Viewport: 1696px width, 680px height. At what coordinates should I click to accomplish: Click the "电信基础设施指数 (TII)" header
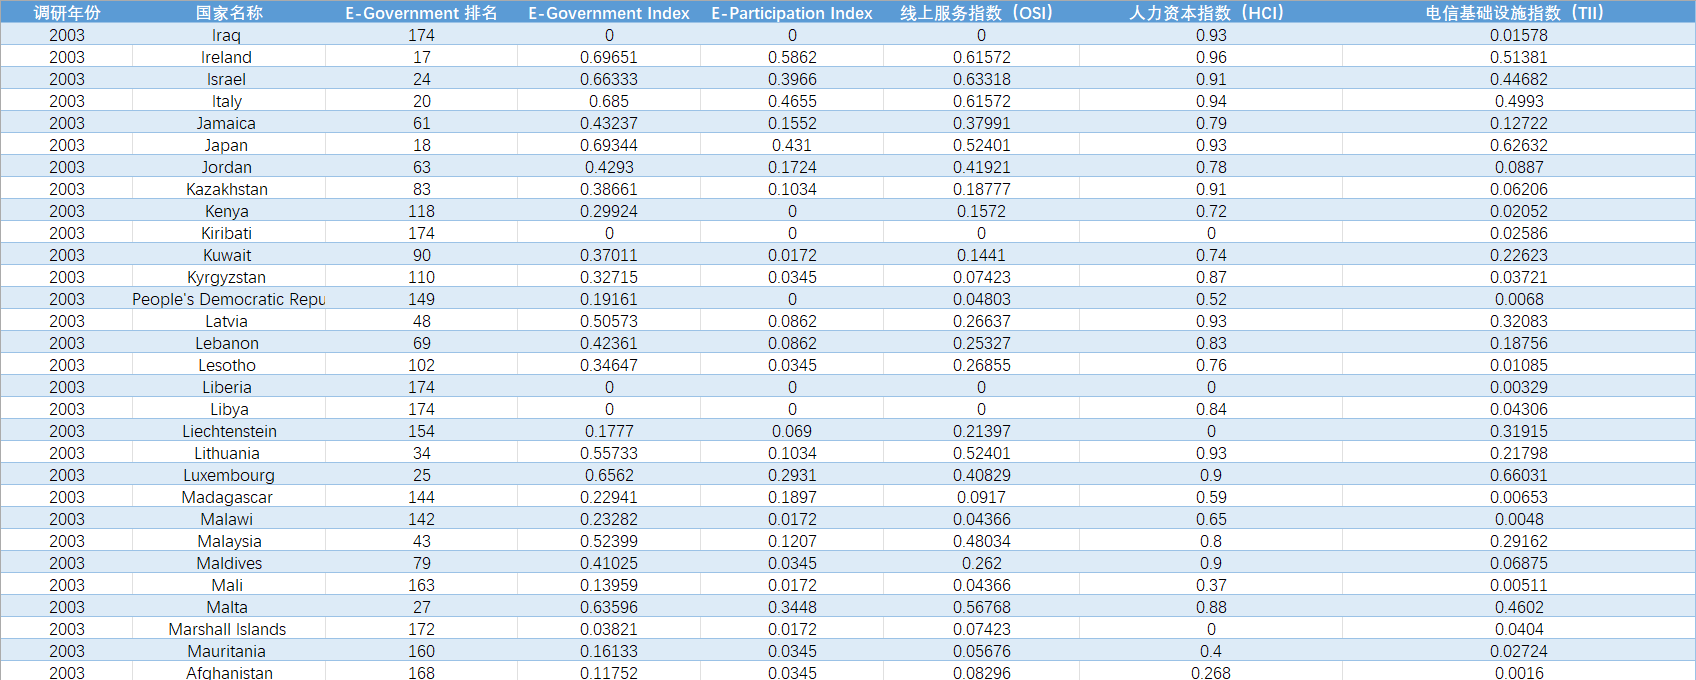(1518, 13)
